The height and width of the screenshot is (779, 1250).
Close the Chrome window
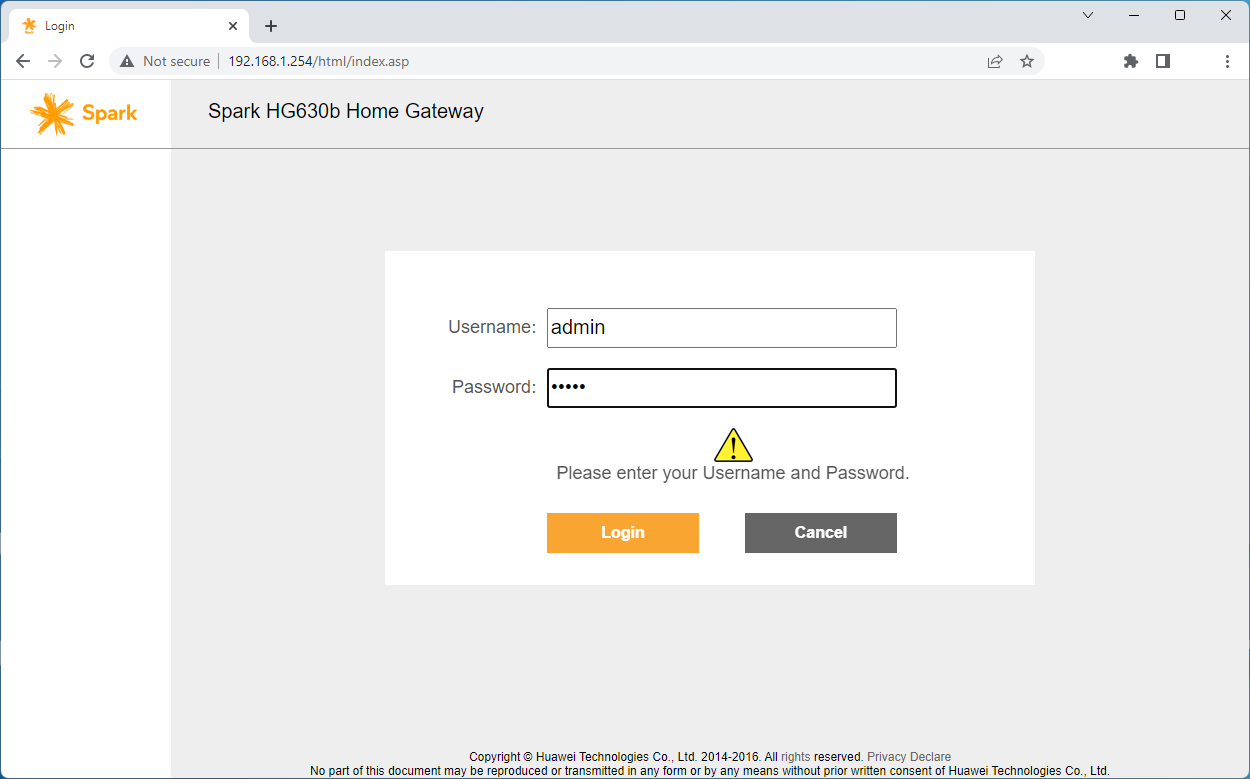[x=1226, y=15]
